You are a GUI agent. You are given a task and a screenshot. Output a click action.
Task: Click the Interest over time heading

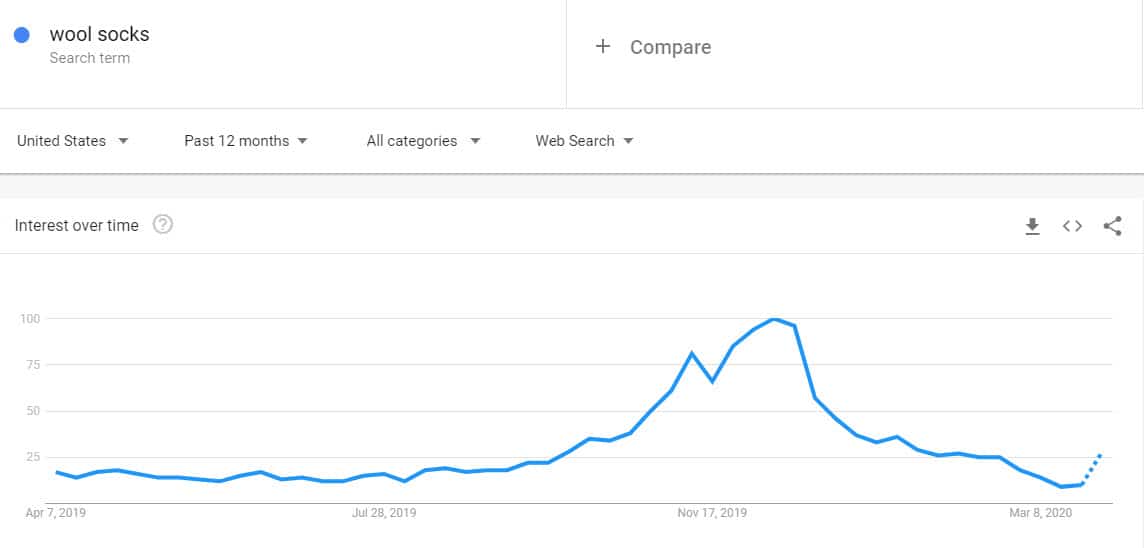[77, 225]
